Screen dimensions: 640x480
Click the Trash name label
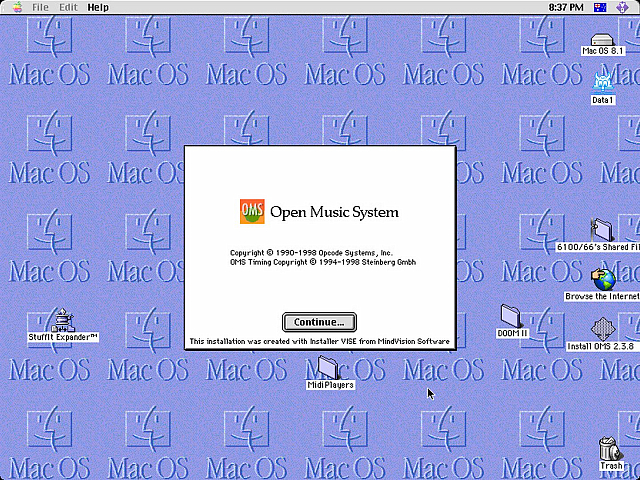[611, 466]
